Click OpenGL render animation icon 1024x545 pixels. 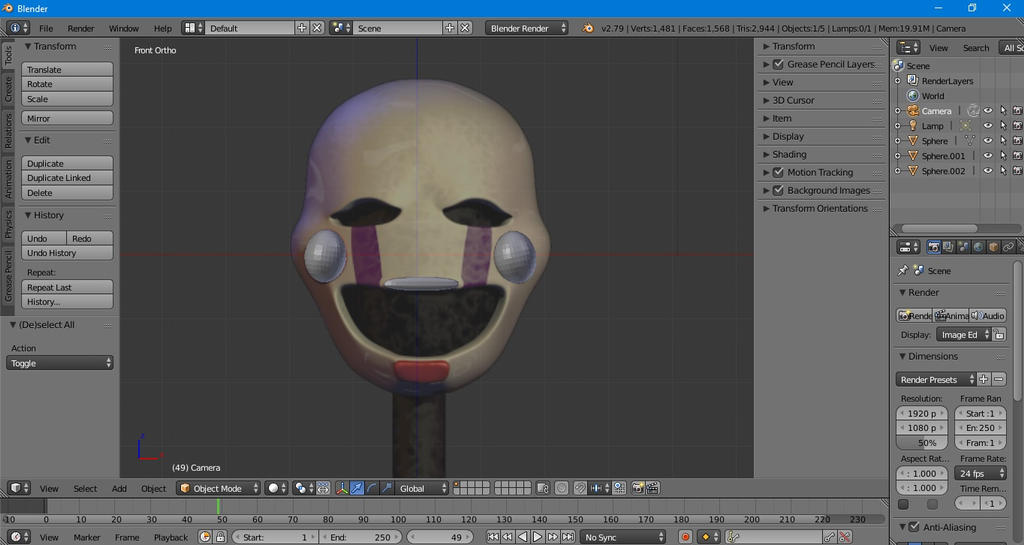coord(652,488)
